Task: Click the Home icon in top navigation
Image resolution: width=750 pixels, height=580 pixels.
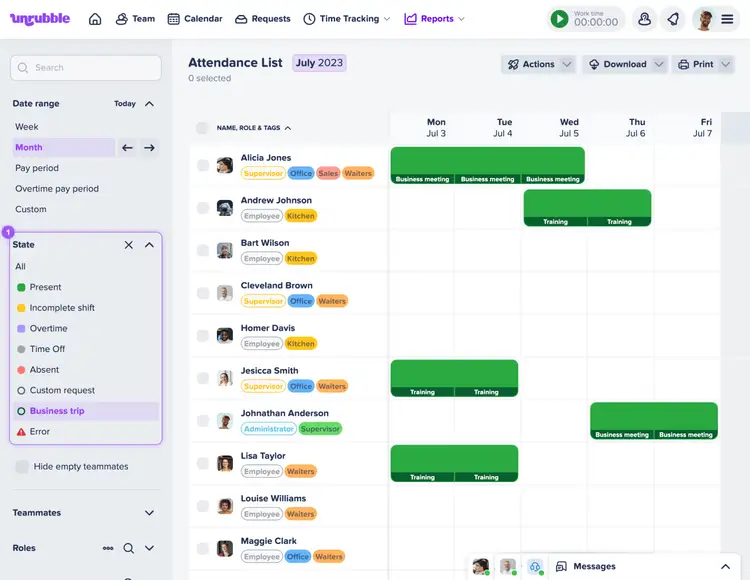Action: 95,19
